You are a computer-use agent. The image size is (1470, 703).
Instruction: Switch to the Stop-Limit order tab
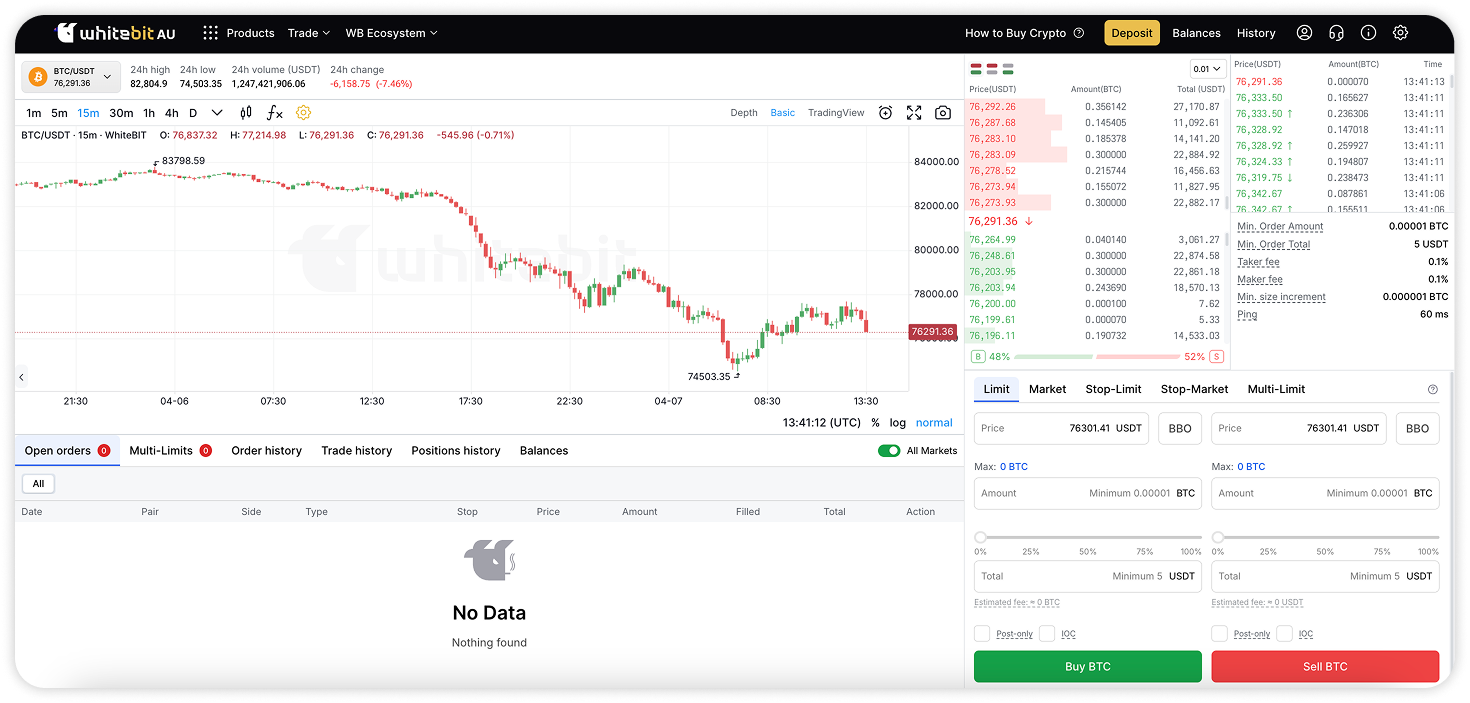[1113, 389]
